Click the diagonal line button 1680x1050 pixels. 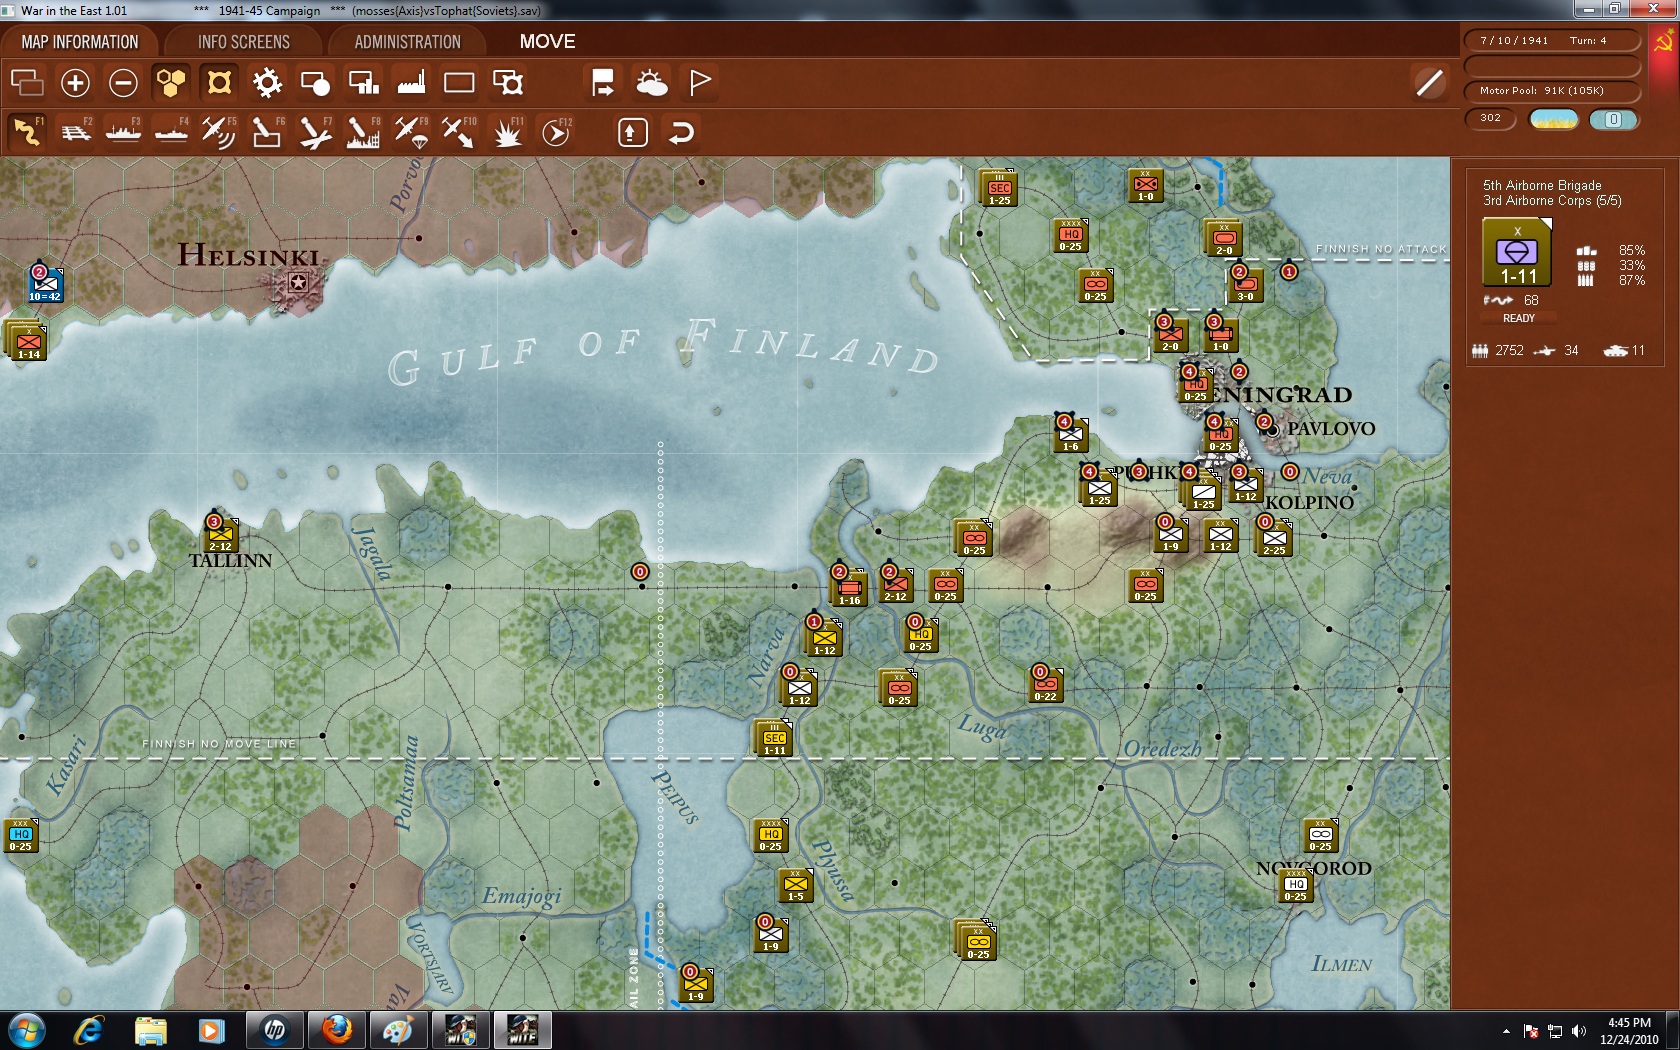point(1430,83)
